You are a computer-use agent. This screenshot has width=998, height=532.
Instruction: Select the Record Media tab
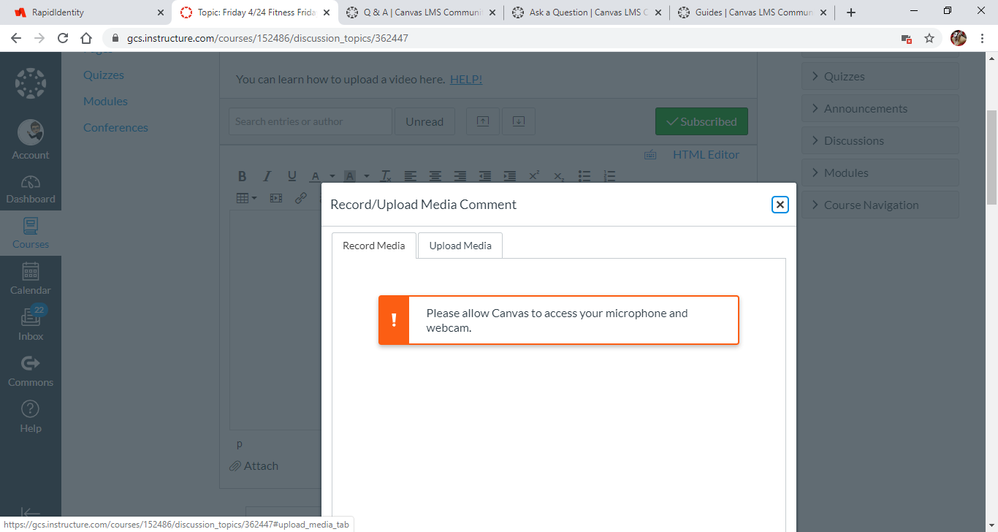[374, 246]
